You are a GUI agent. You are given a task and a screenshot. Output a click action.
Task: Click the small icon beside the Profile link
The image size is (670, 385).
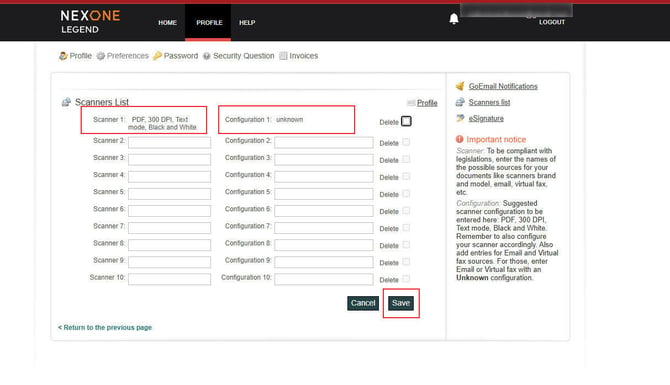[x=411, y=103]
